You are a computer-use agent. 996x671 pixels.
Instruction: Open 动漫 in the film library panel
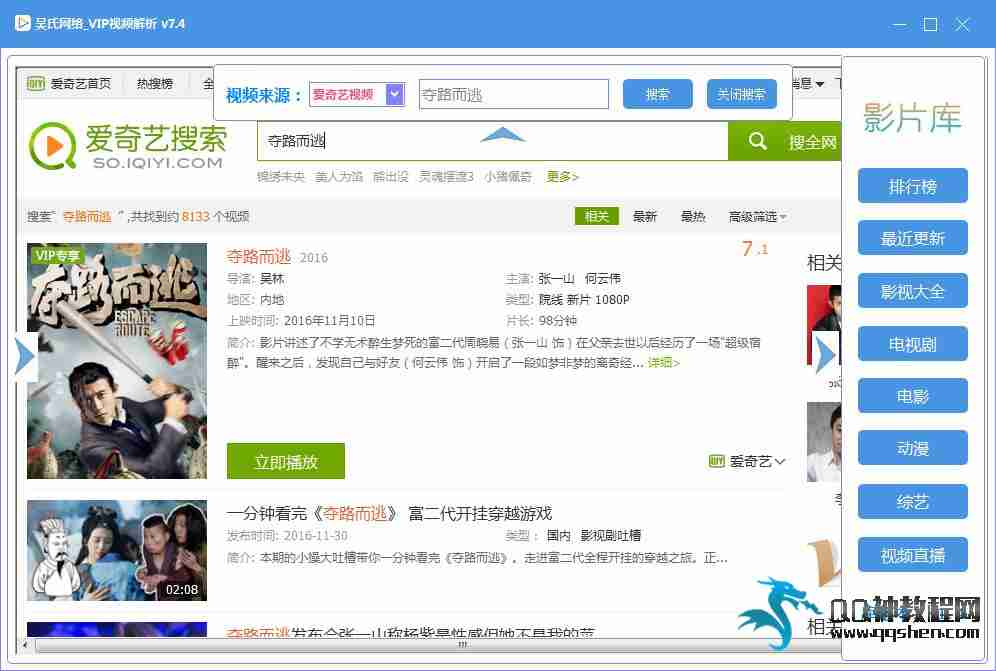[x=913, y=448]
